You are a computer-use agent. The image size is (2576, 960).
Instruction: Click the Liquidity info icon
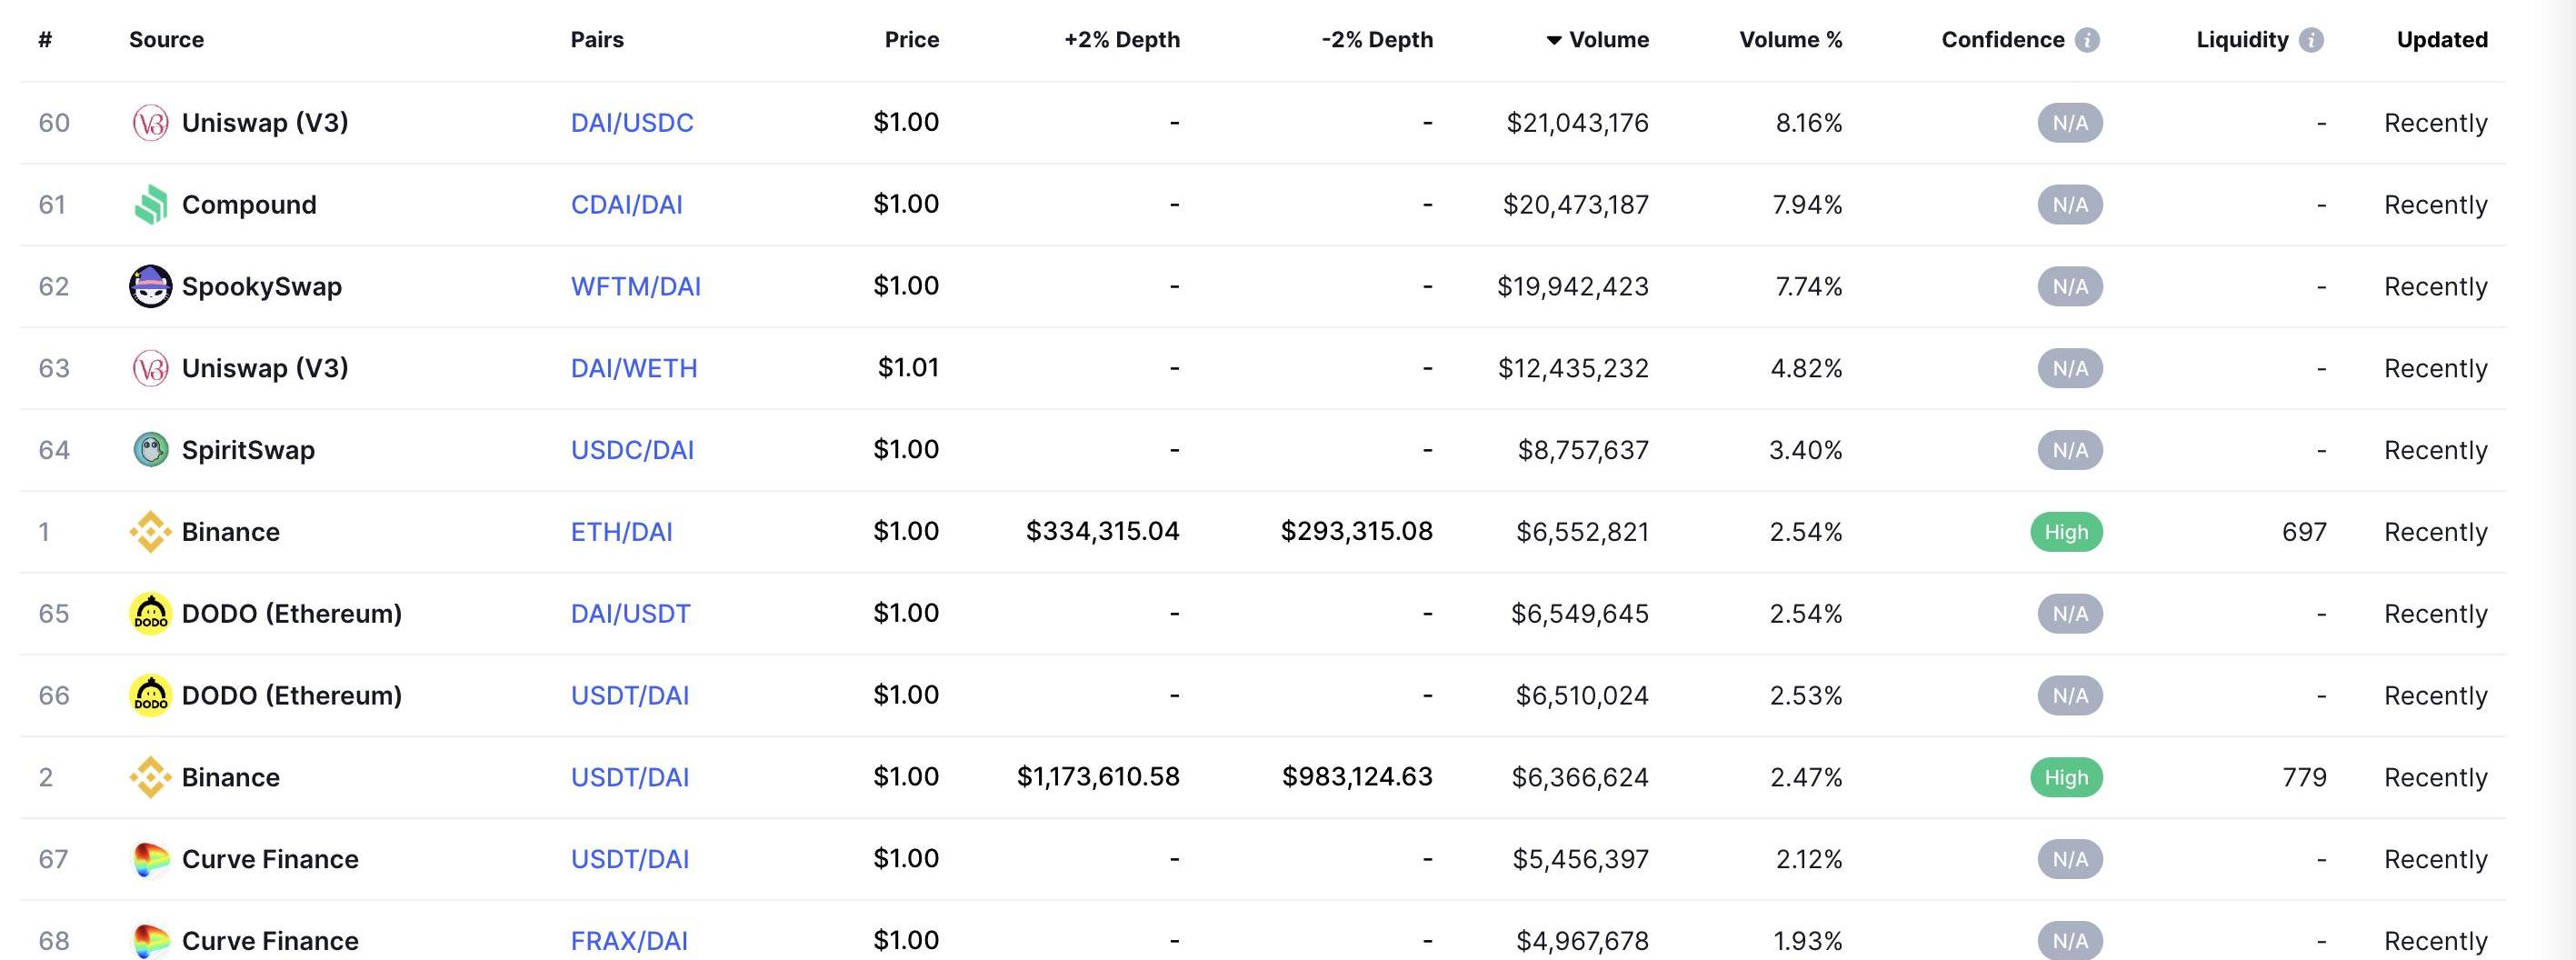pyautogui.click(x=2311, y=40)
